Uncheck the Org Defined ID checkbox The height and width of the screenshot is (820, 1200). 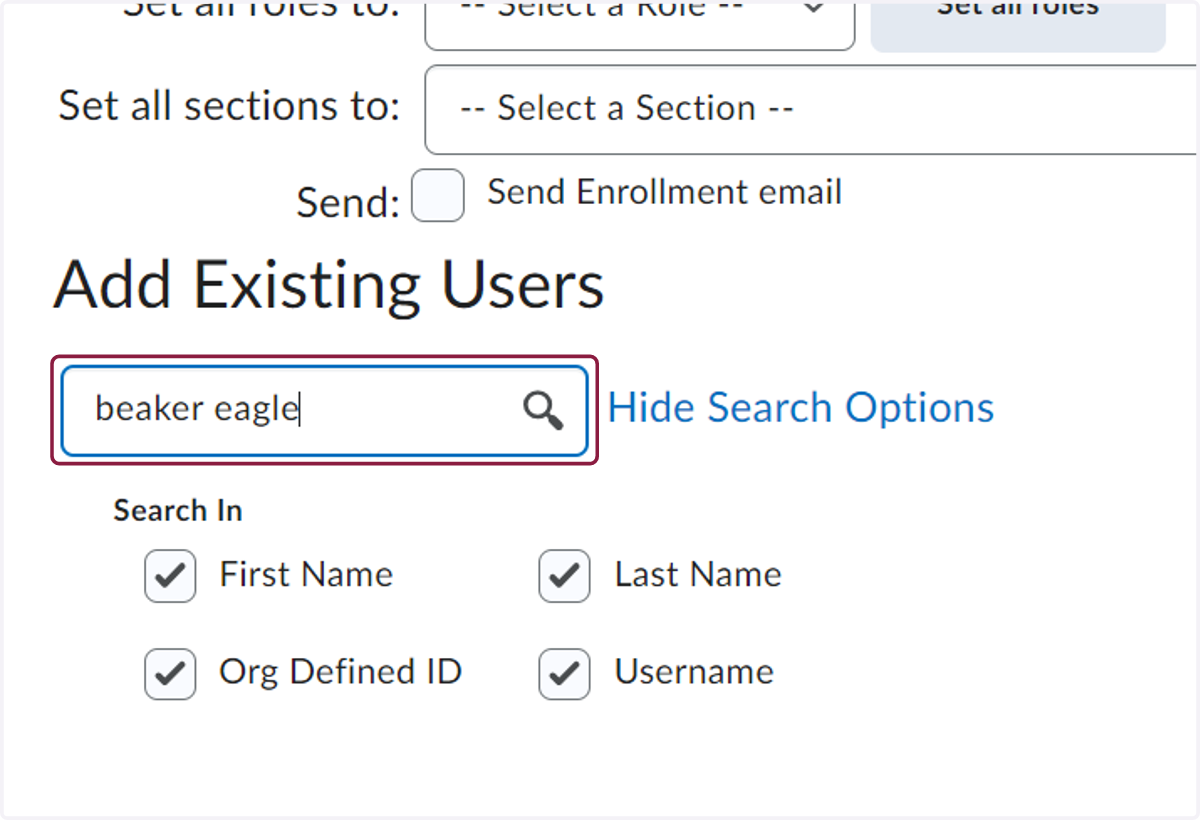coord(170,674)
